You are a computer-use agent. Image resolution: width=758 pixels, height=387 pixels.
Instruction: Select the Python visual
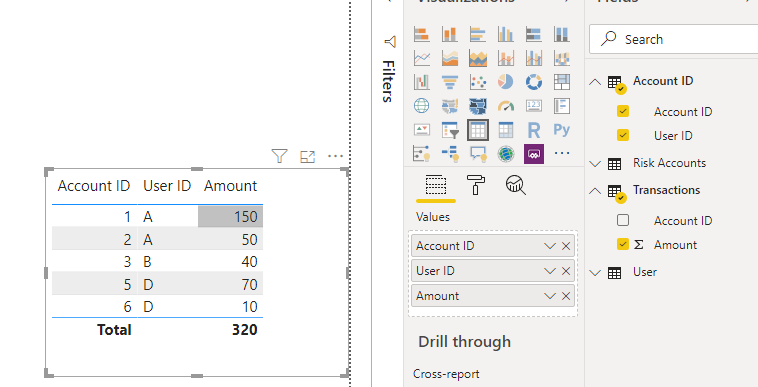pos(562,130)
